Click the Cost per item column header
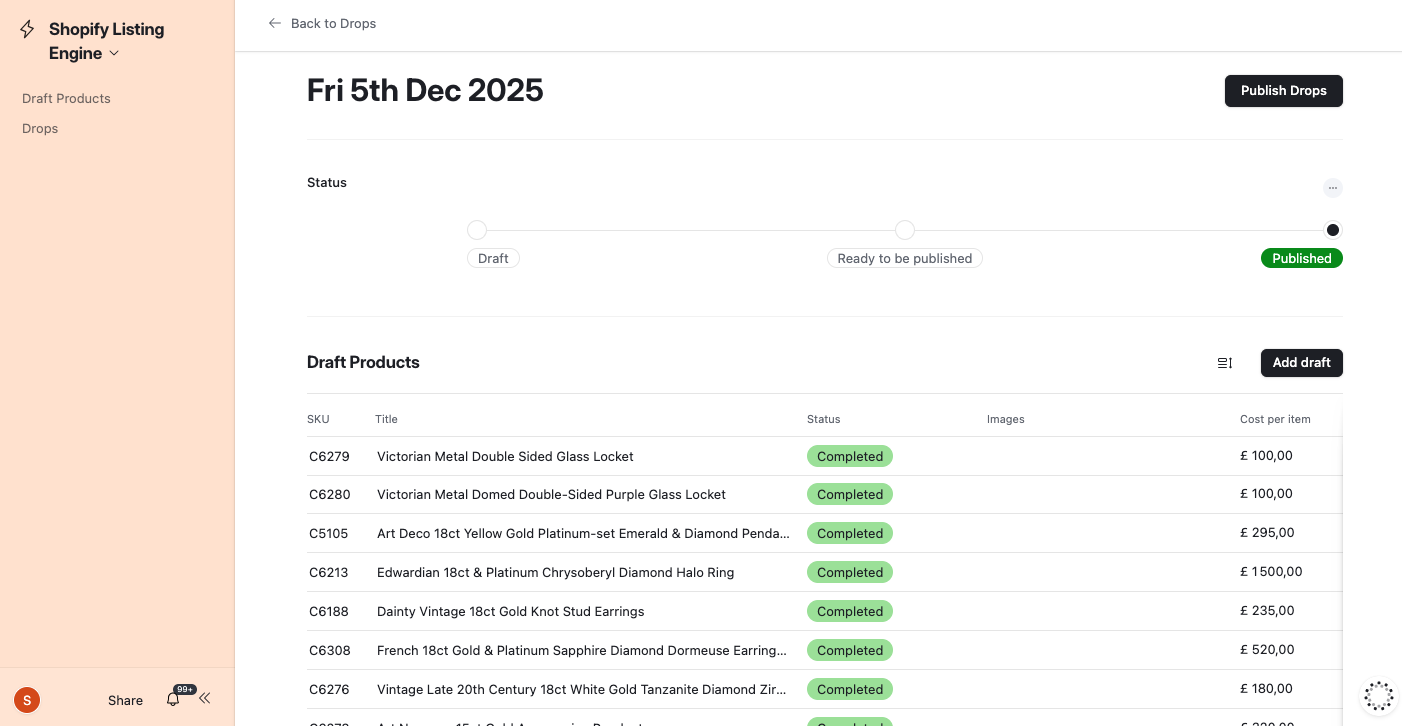Viewport: 1402px width, 726px height. 1275,419
